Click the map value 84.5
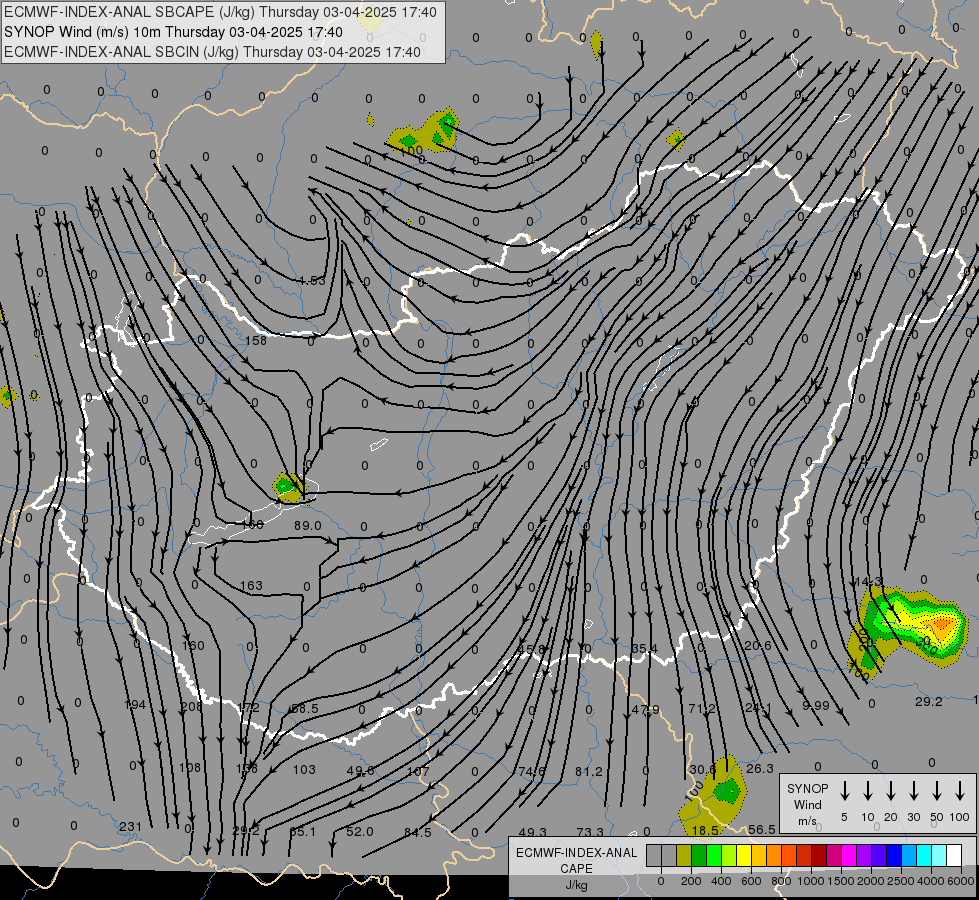 pyautogui.click(x=417, y=832)
